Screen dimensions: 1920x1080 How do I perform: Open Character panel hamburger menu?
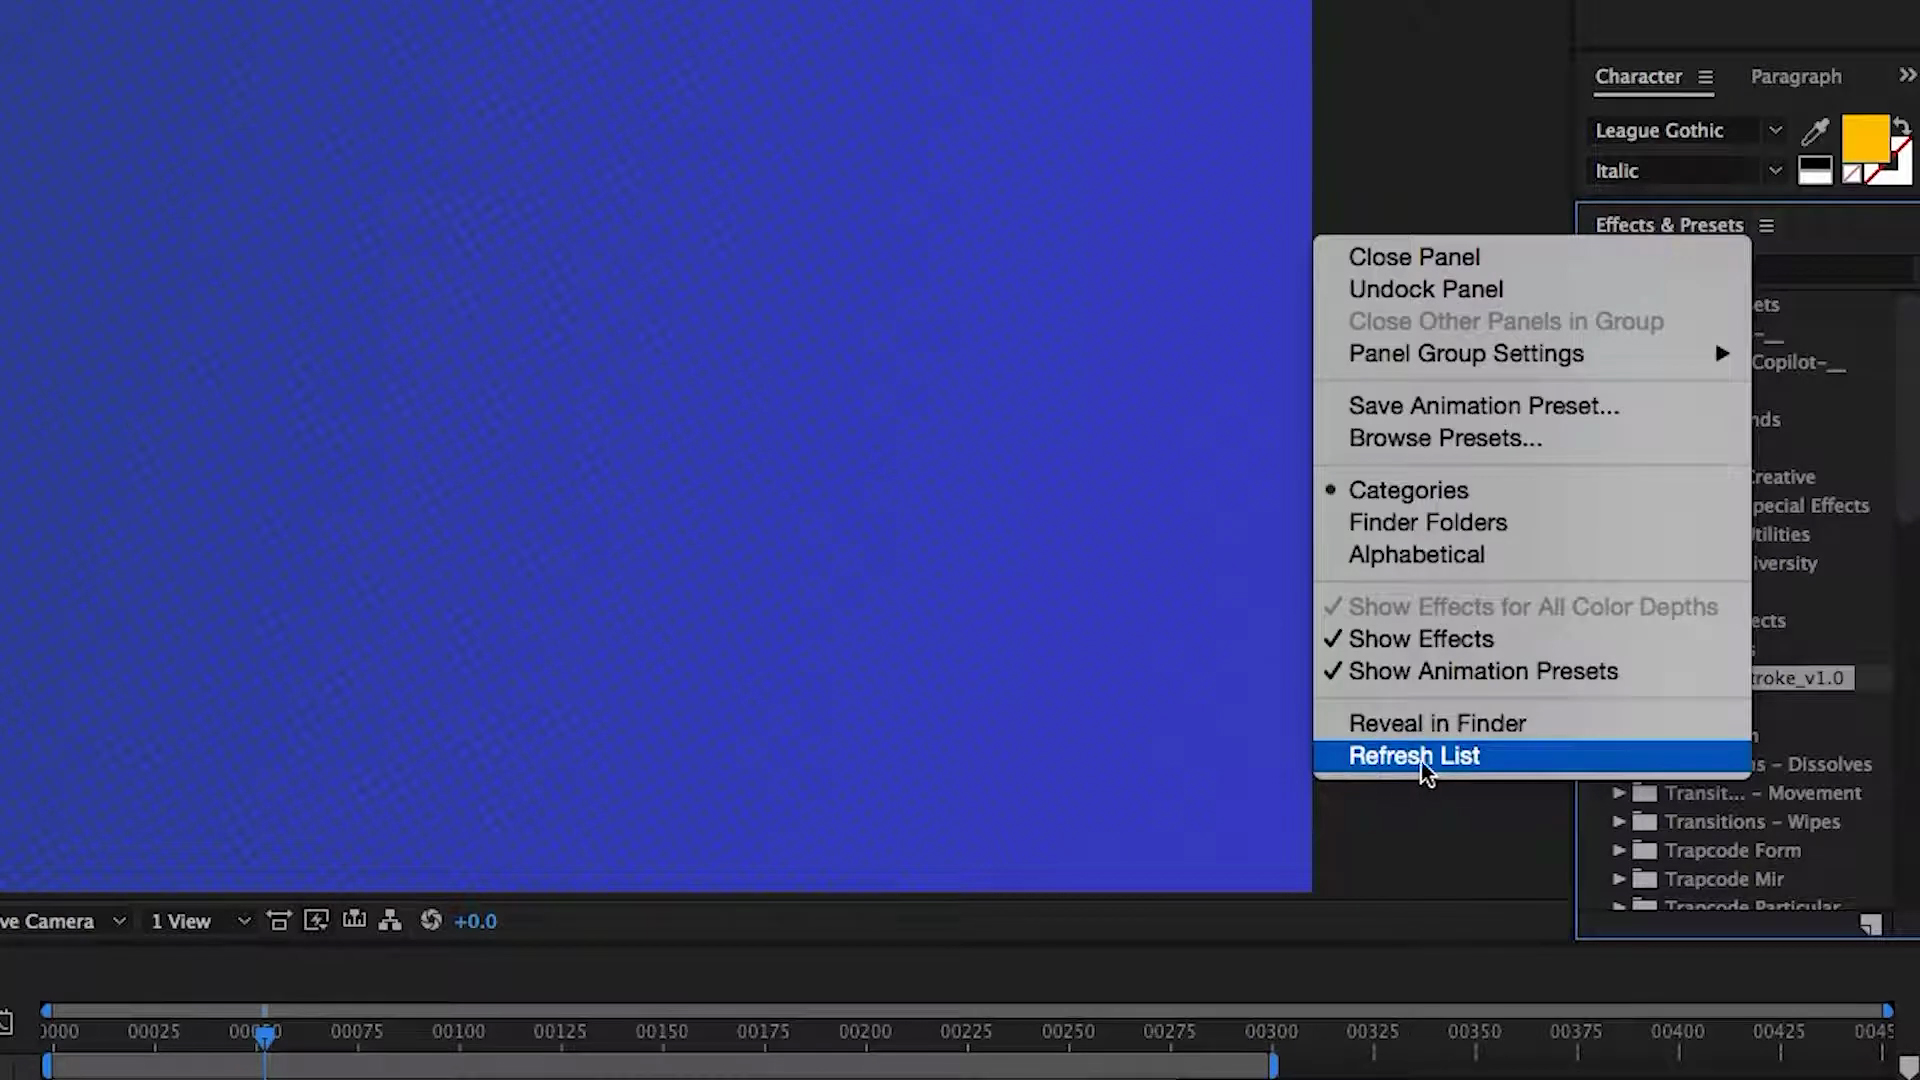coord(1705,77)
